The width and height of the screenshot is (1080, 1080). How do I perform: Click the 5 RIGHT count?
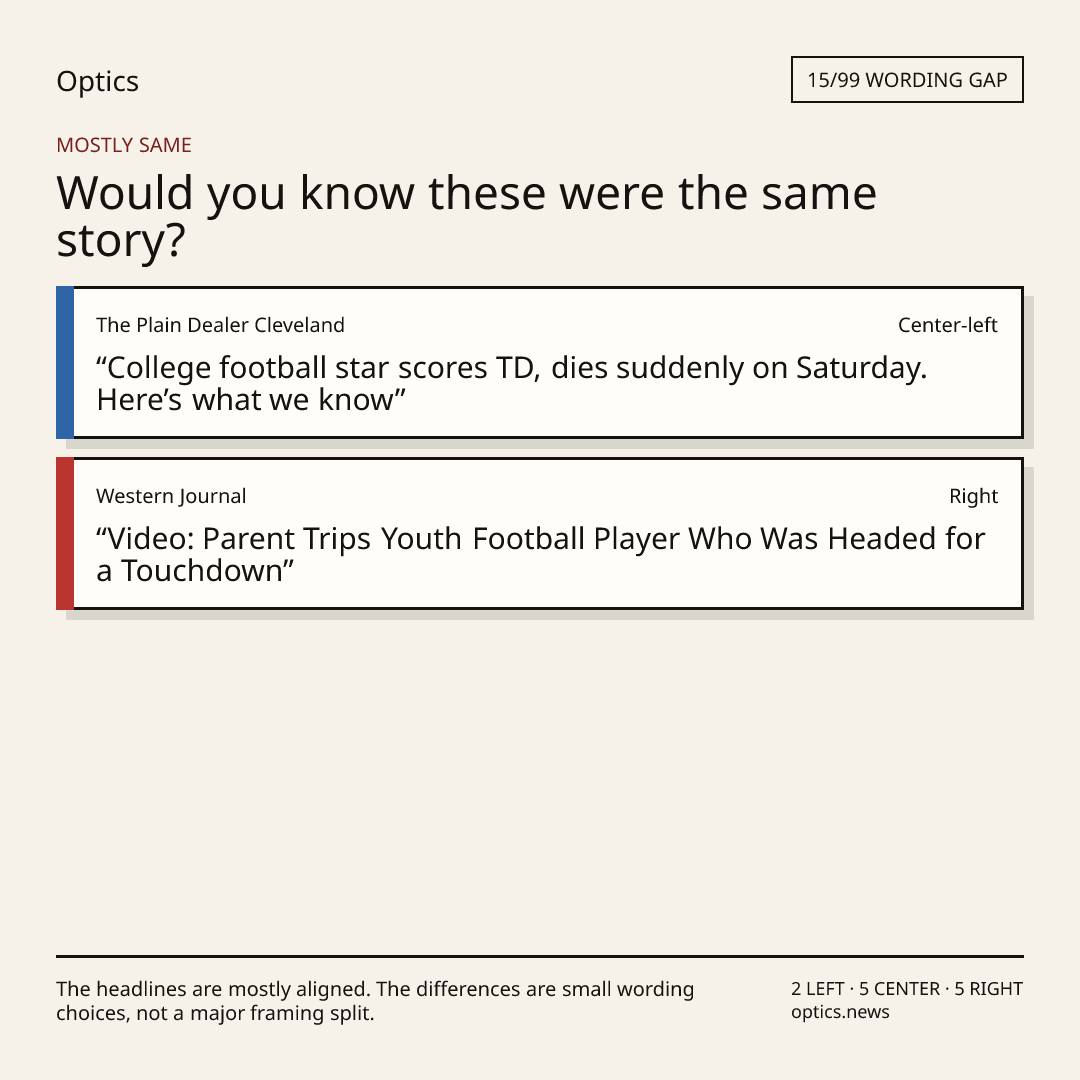pyautogui.click(x=988, y=989)
